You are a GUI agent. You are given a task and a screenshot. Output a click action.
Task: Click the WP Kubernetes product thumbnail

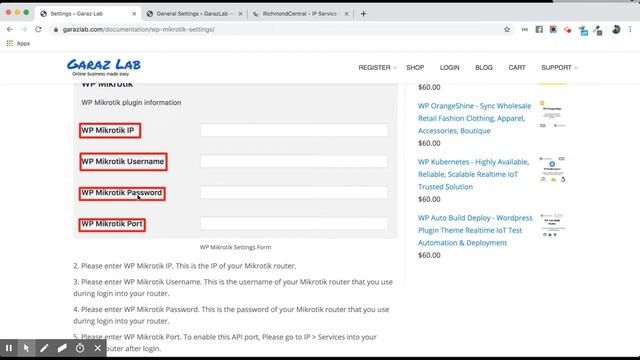553,169
